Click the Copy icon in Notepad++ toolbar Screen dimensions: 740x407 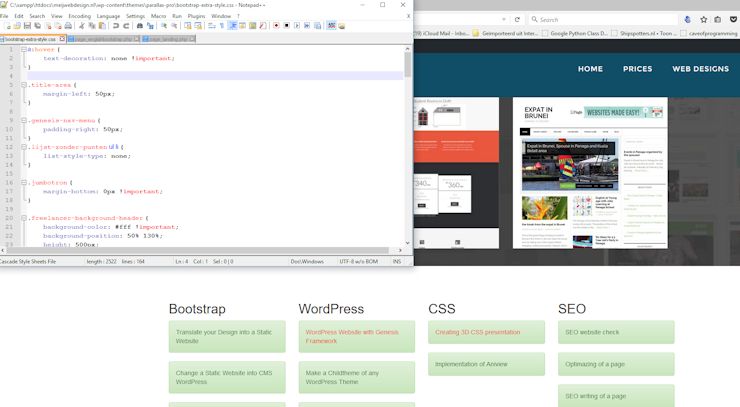[92, 26]
